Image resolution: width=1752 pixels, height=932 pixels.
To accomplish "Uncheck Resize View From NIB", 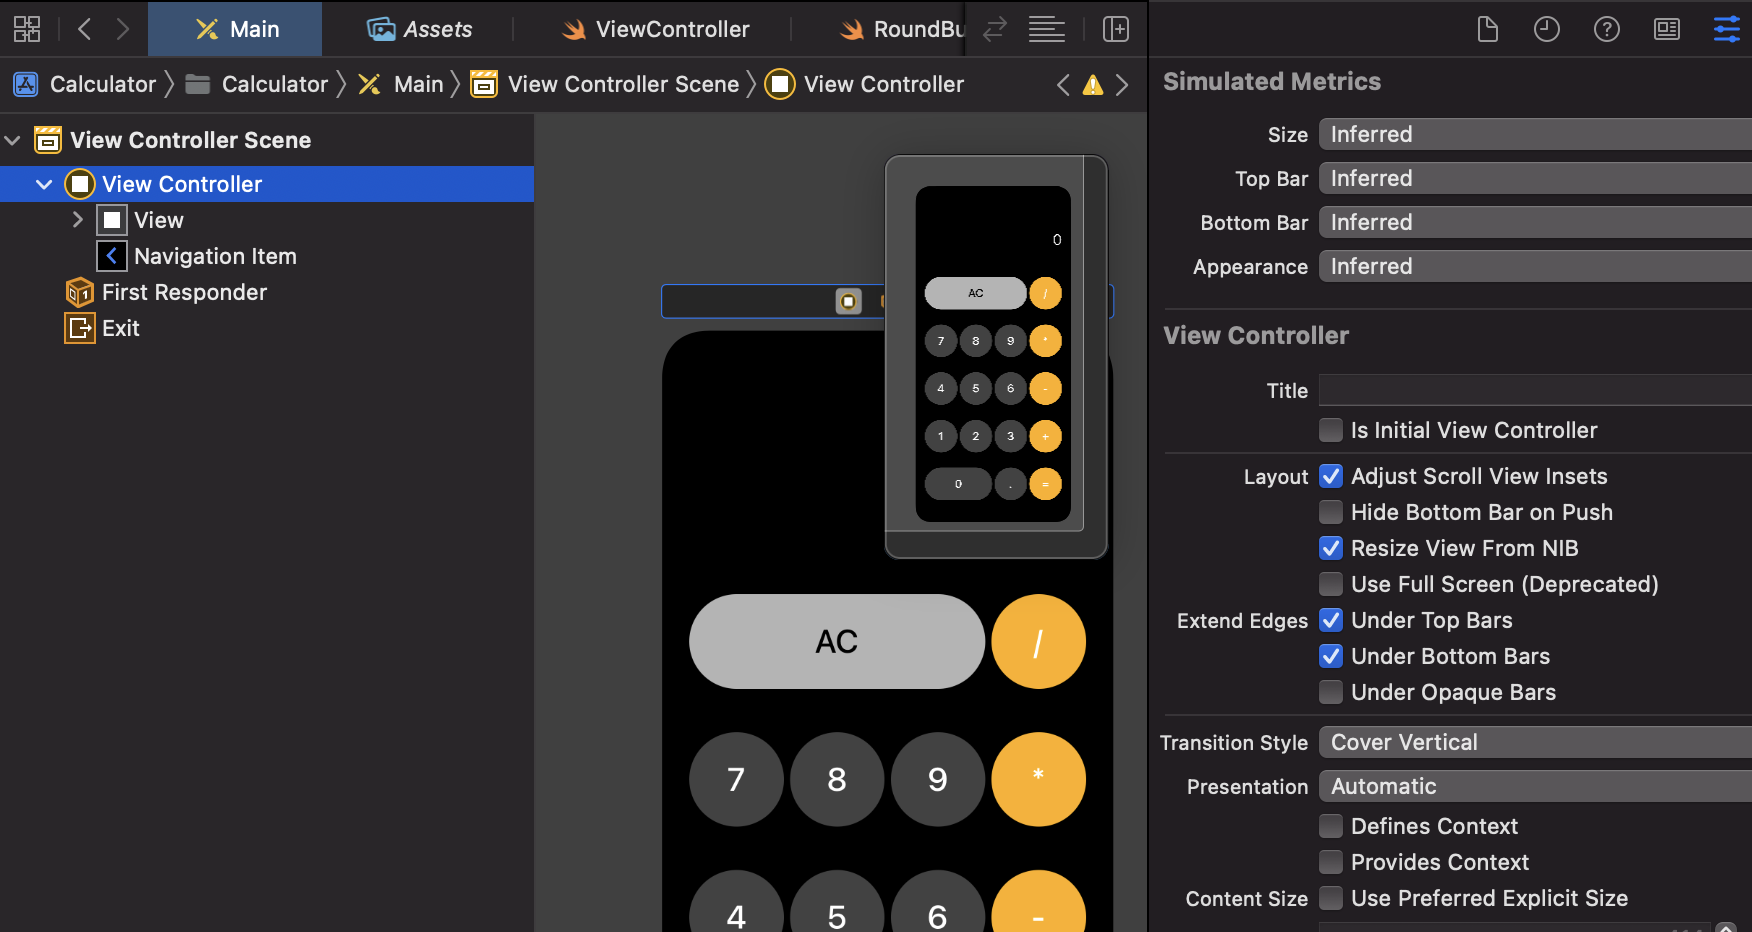I will tap(1331, 548).
